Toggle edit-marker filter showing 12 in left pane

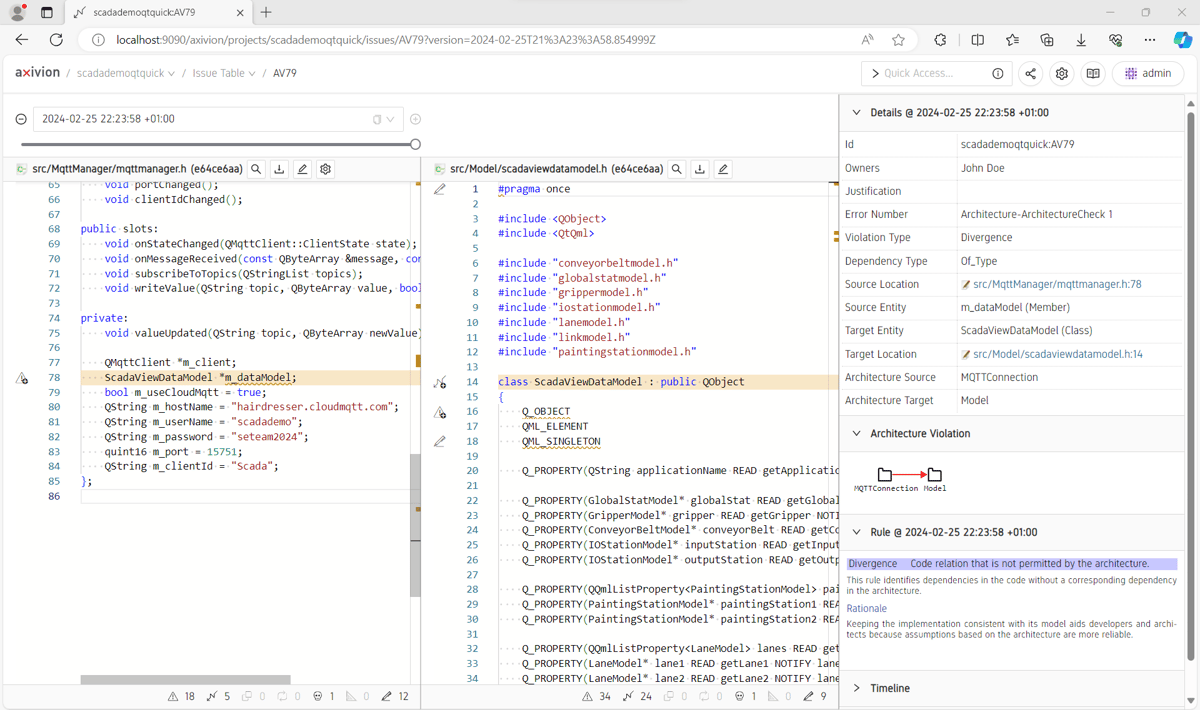(396, 696)
